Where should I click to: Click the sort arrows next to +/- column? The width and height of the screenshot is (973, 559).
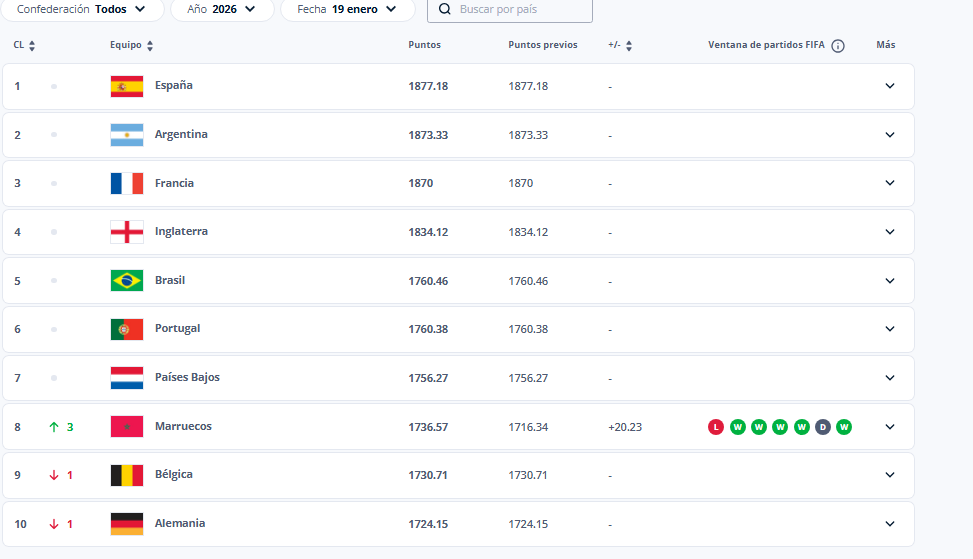(x=629, y=45)
